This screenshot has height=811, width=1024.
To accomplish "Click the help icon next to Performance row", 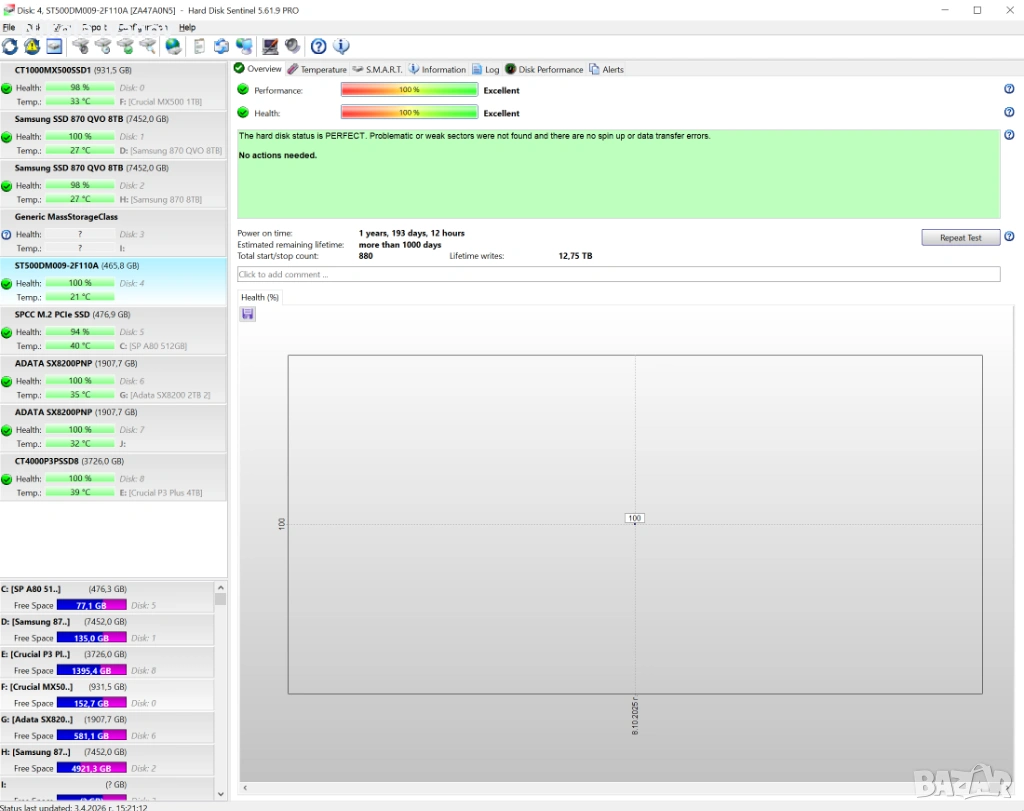I will pyautogui.click(x=1009, y=89).
